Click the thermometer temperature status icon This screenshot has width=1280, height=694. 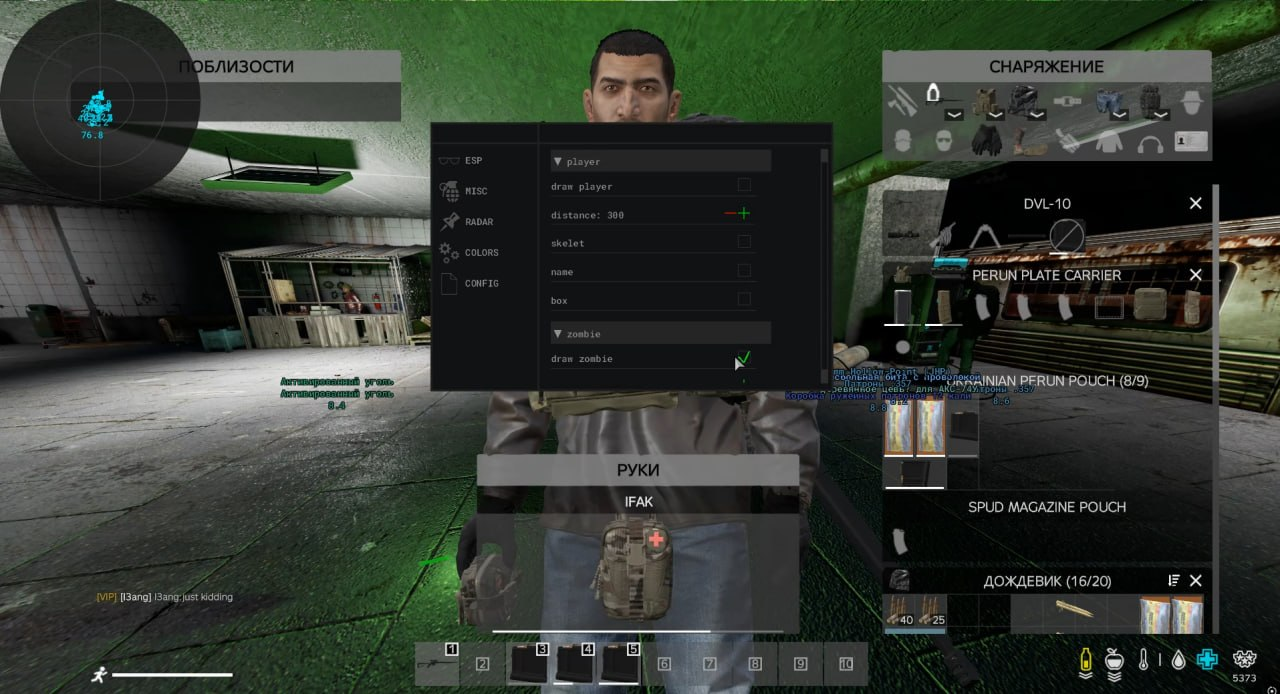(x=1144, y=660)
